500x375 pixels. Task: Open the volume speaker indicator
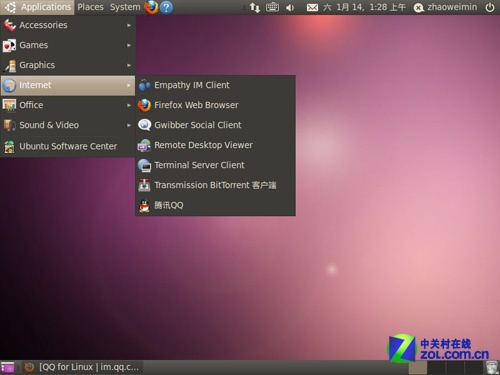pyautogui.click(x=290, y=7)
